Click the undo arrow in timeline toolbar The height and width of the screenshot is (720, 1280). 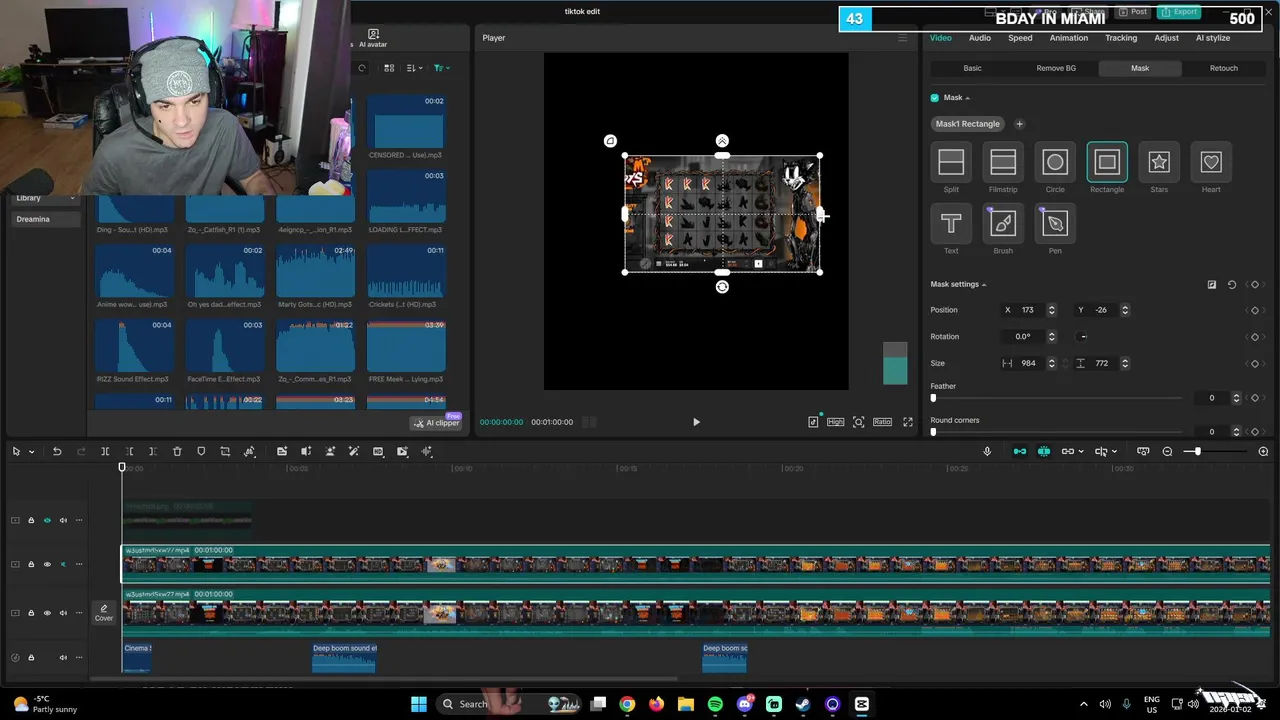pyautogui.click(x=57, y=452)
